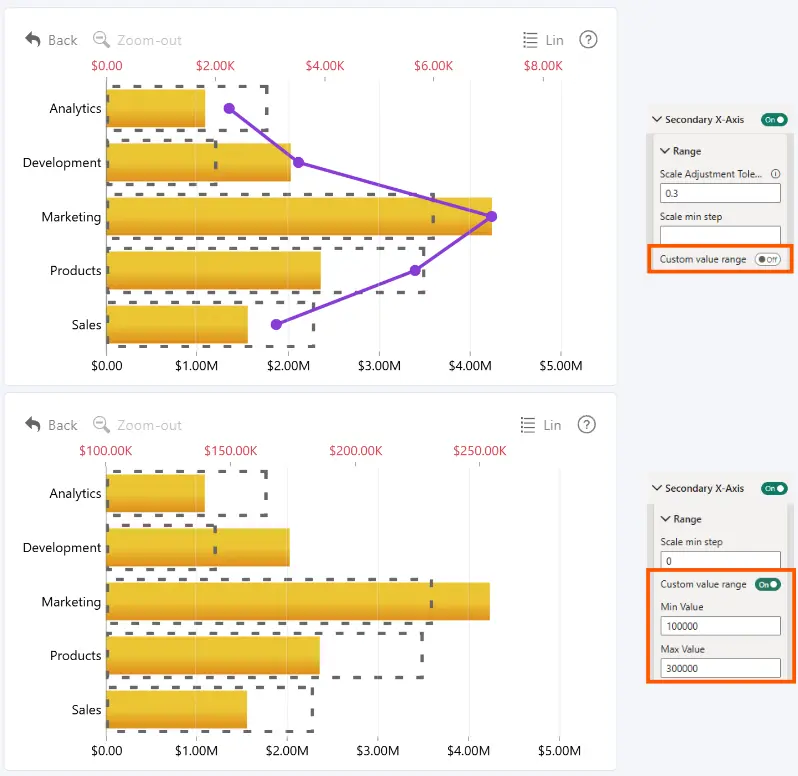Disable the Custom value range toggle that is On

767,584
